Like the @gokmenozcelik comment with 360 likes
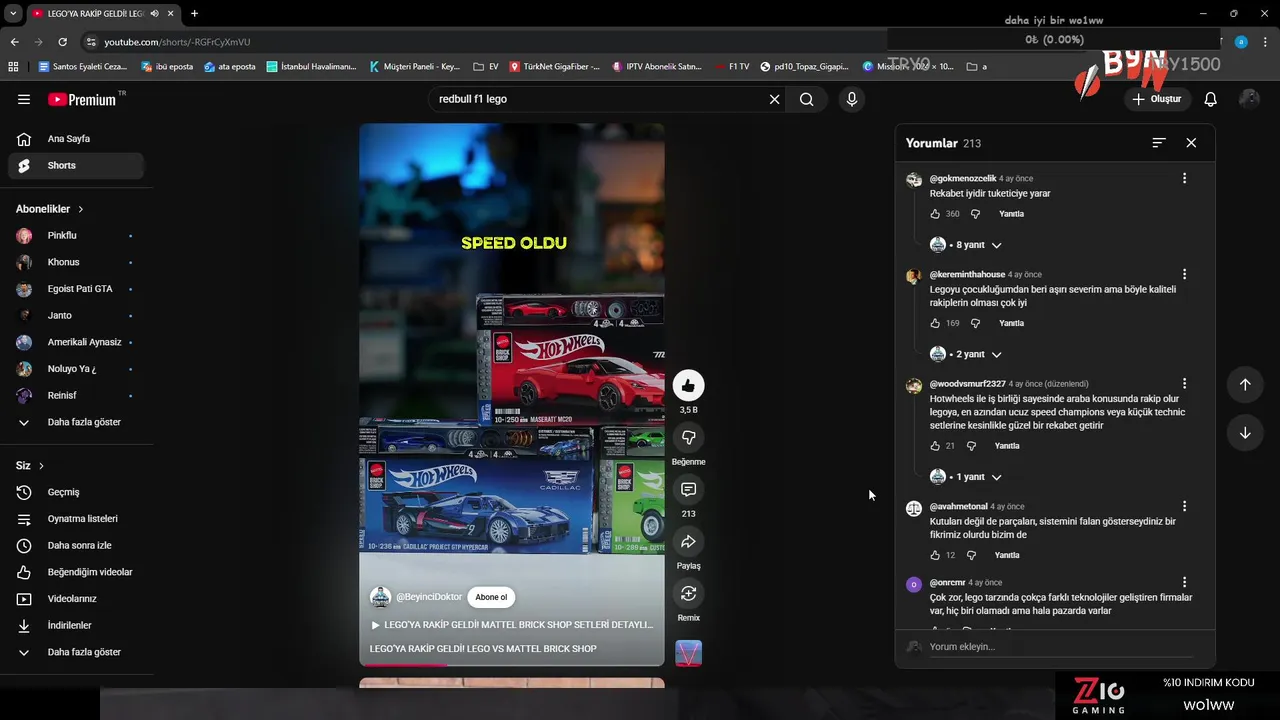 tap(935, 214)
